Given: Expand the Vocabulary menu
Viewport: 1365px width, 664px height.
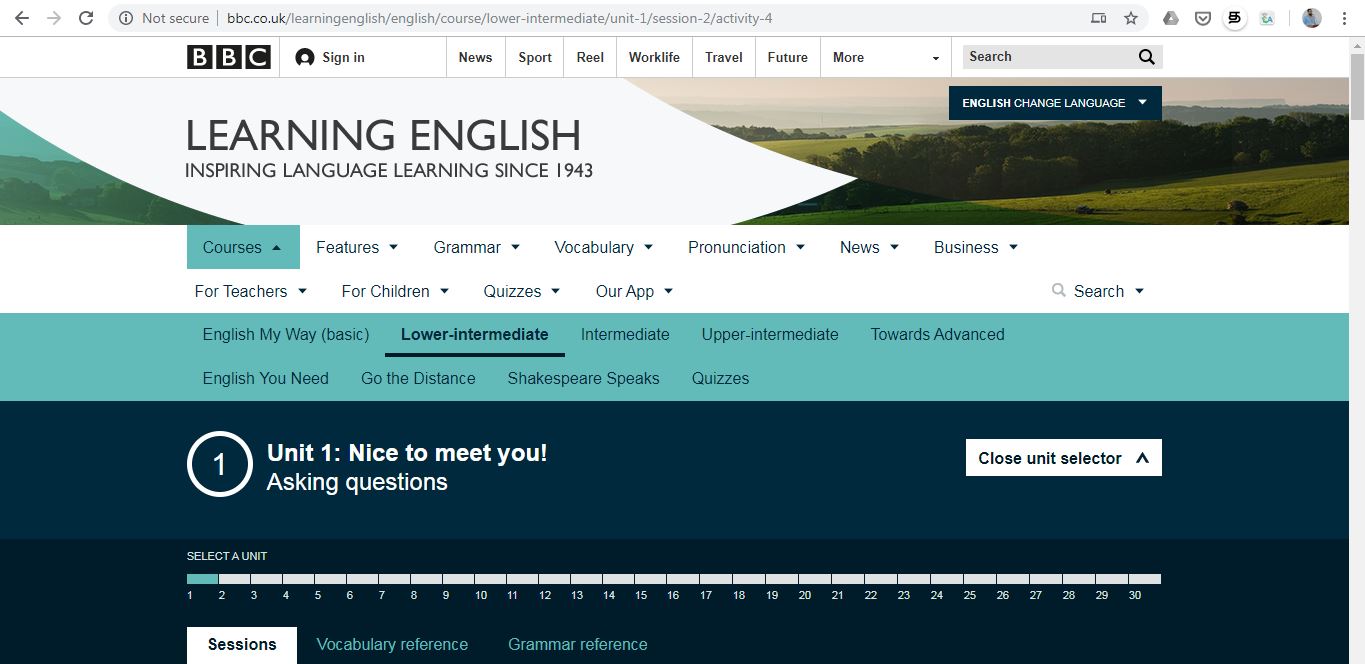Looking at the screenshot, I should pos(604,247).
